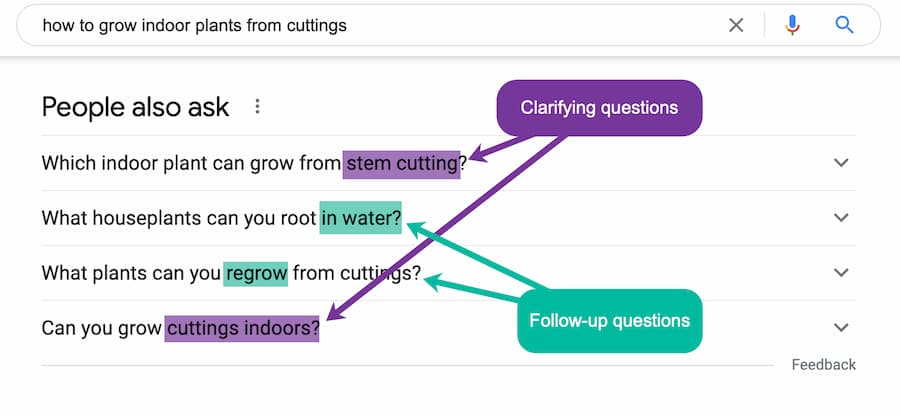
Task: Click 'What plants can you' question text
Action: click(131, 272)
